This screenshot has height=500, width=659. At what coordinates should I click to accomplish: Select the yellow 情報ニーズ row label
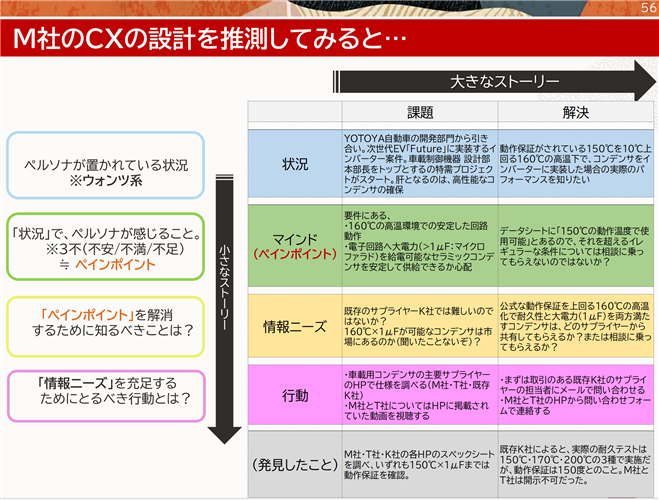[x=295, y=326]
